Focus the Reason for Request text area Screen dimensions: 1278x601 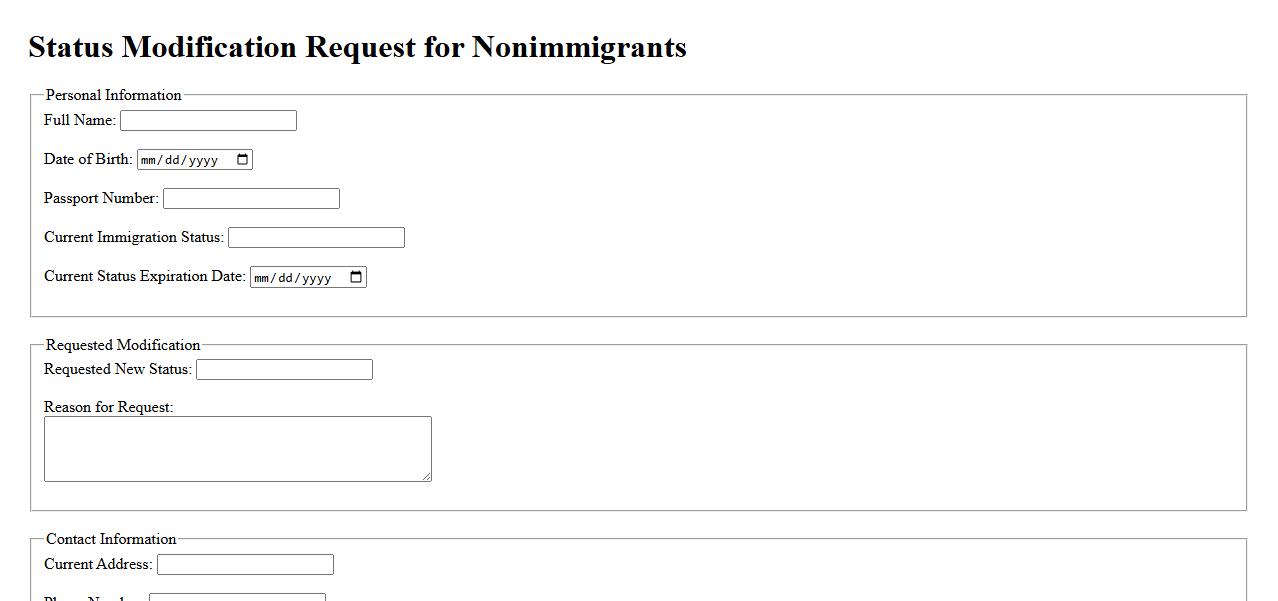click(237, 449)
